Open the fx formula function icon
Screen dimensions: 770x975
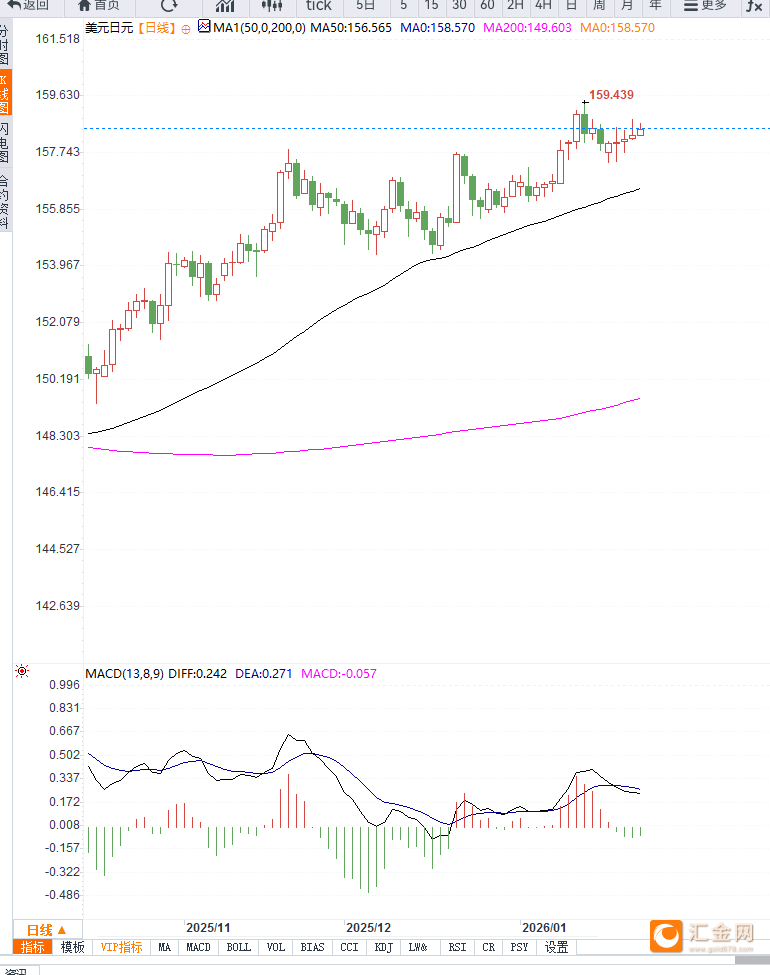tap(754, 5)
